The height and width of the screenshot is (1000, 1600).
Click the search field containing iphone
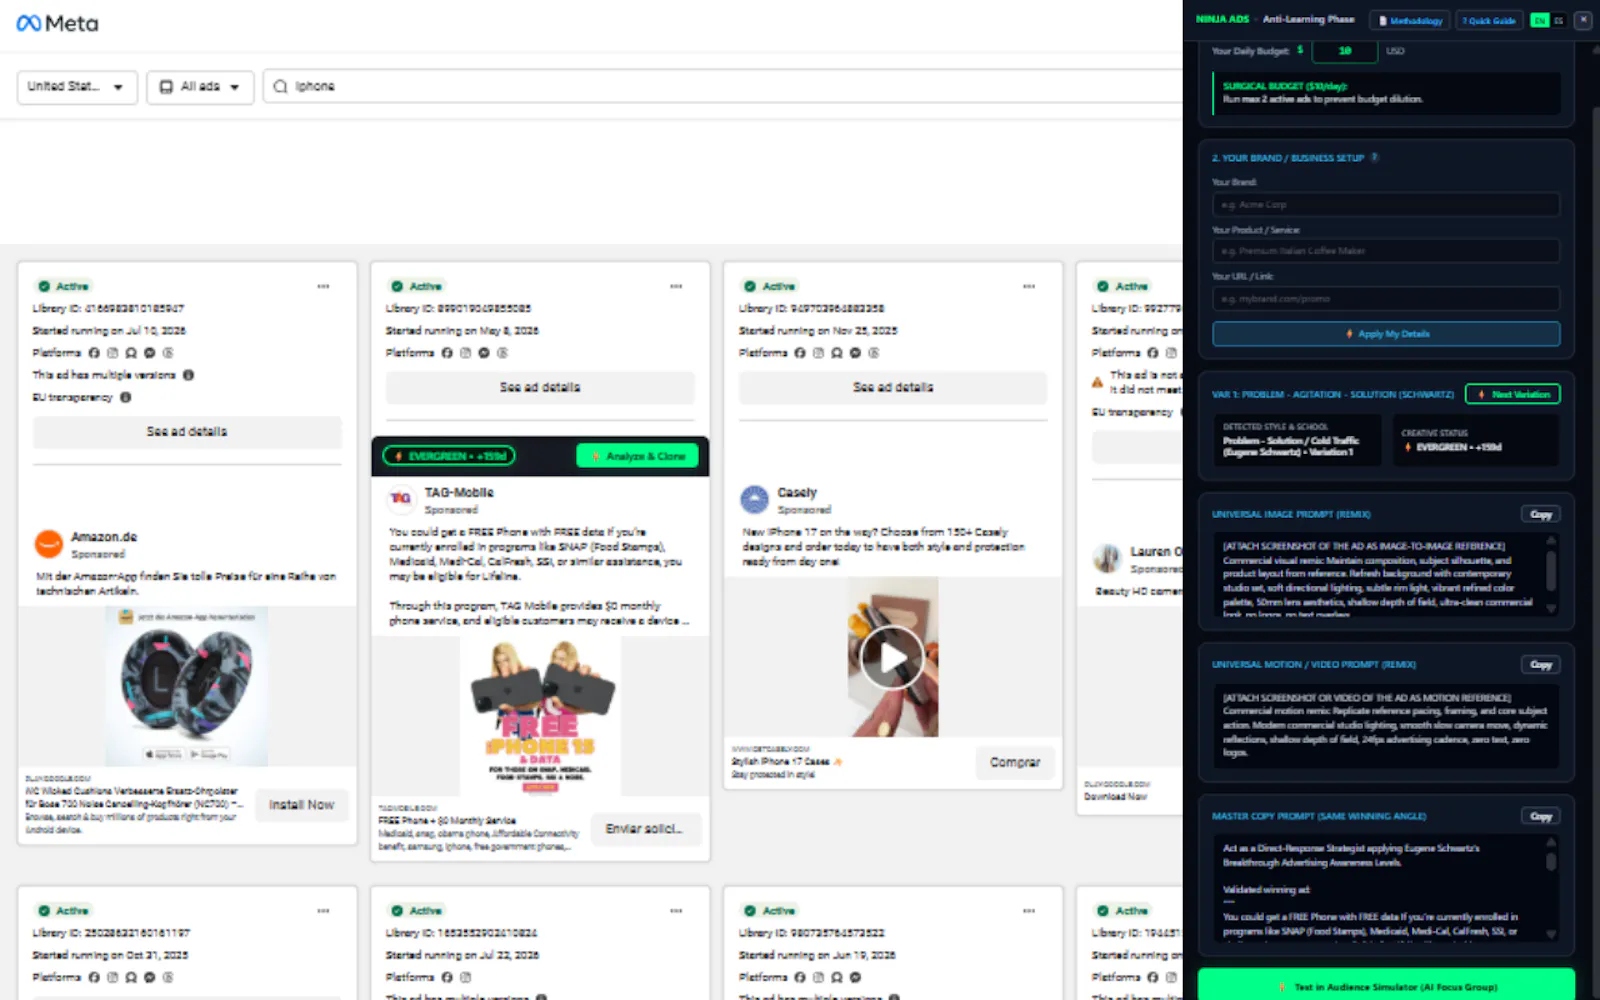pos(724,87)
